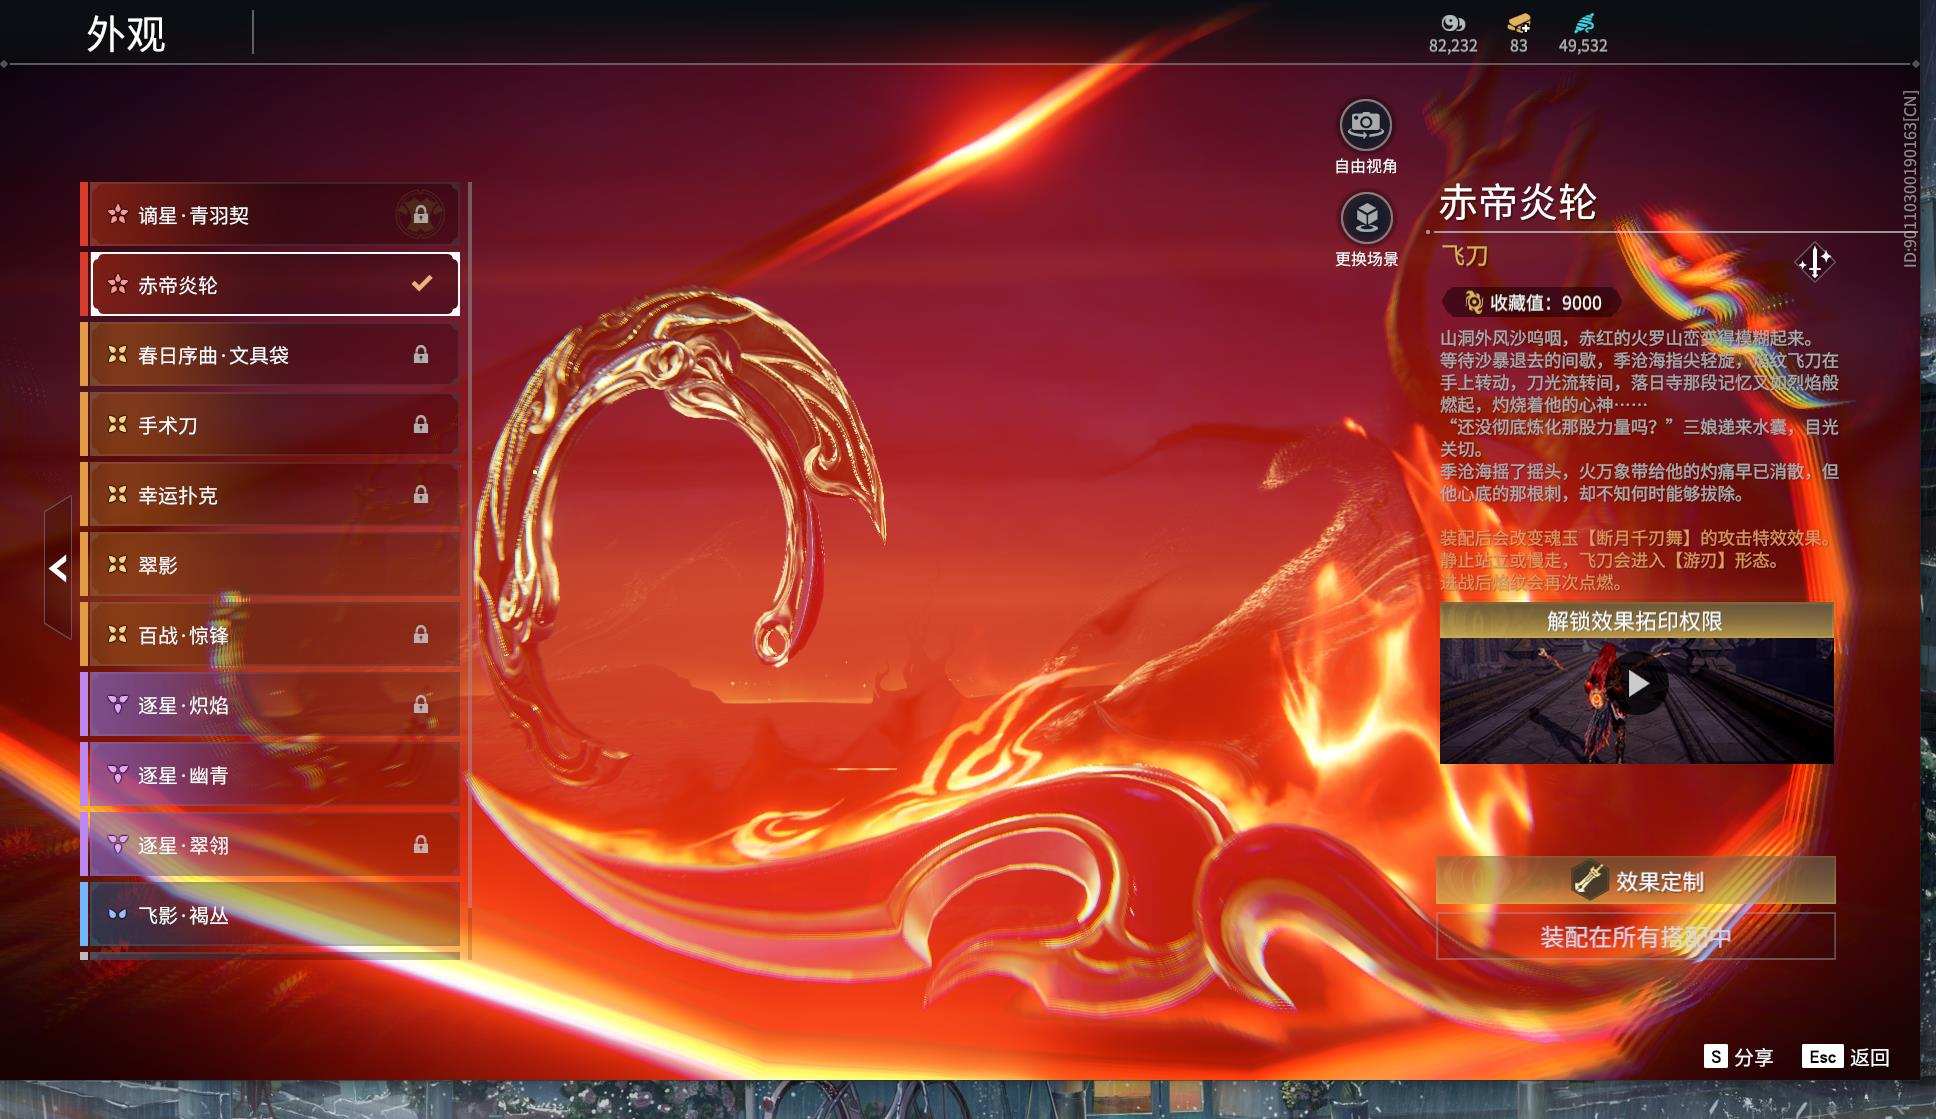Screen dimensions: 1936x1119
Task: Click the lock icon on 春日序曲·文具袋
Action: pos(421,355)
